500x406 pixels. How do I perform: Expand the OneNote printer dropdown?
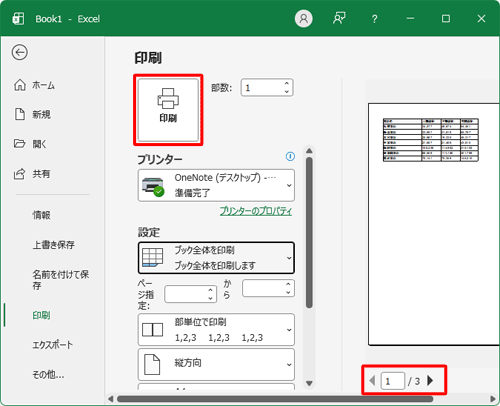point(216,185)
